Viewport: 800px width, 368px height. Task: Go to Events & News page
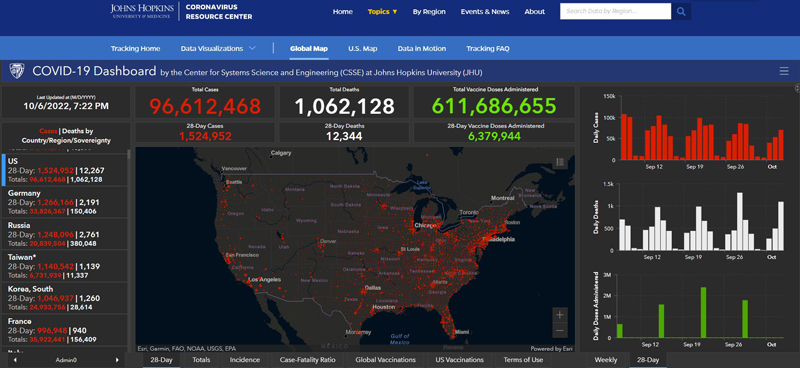pyautogui.click(x=485, y=12)
